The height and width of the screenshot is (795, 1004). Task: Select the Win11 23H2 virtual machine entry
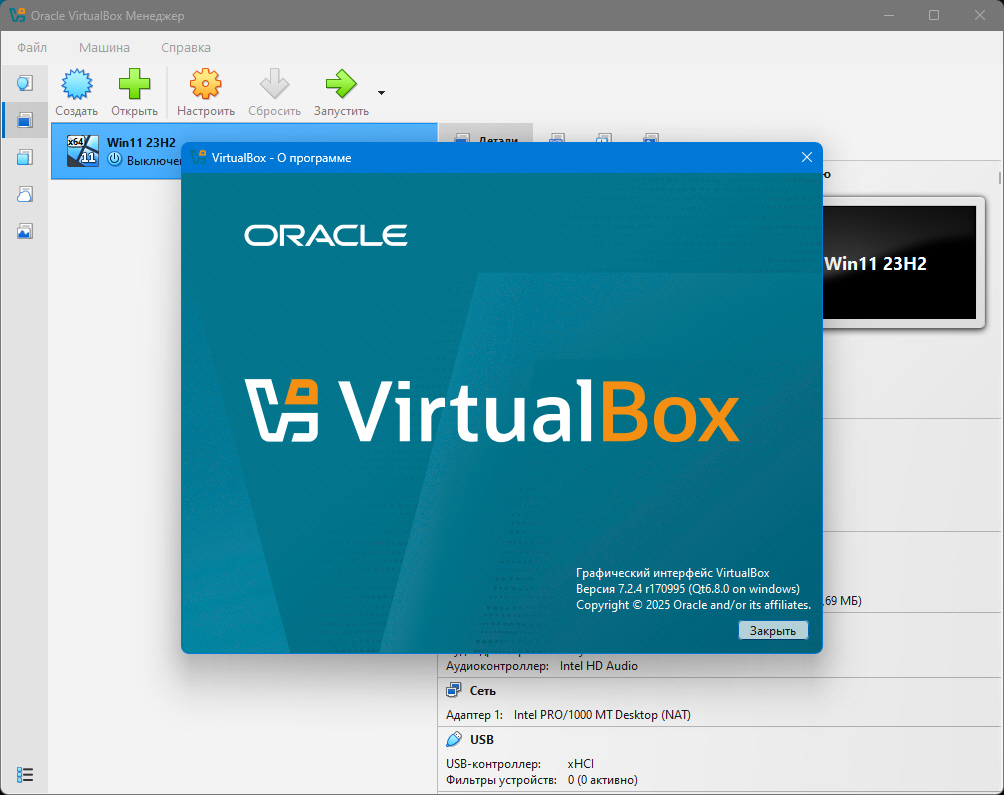(115, 151)
